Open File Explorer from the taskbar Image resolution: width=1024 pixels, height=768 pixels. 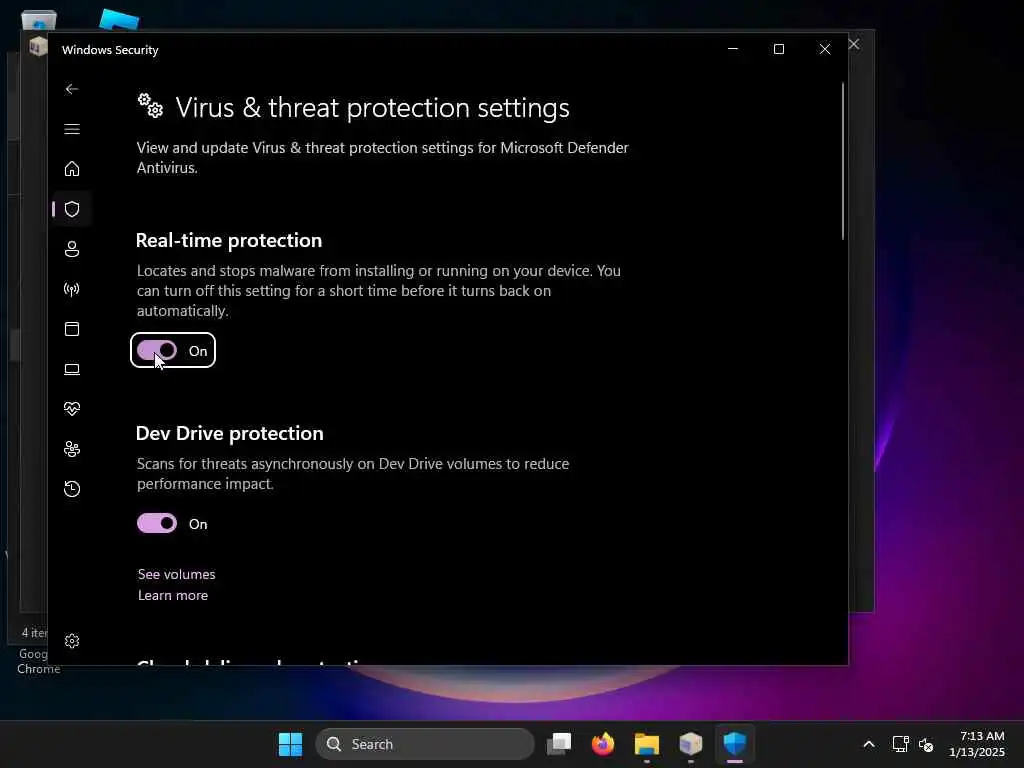click(647, 744)
